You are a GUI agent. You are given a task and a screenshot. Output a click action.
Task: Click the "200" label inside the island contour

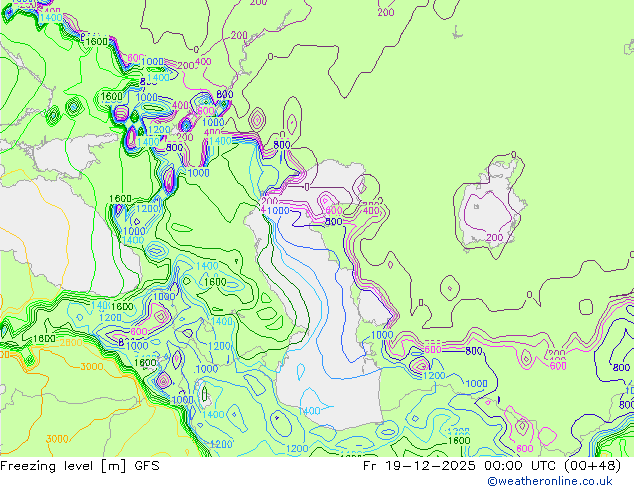point(494,238)
